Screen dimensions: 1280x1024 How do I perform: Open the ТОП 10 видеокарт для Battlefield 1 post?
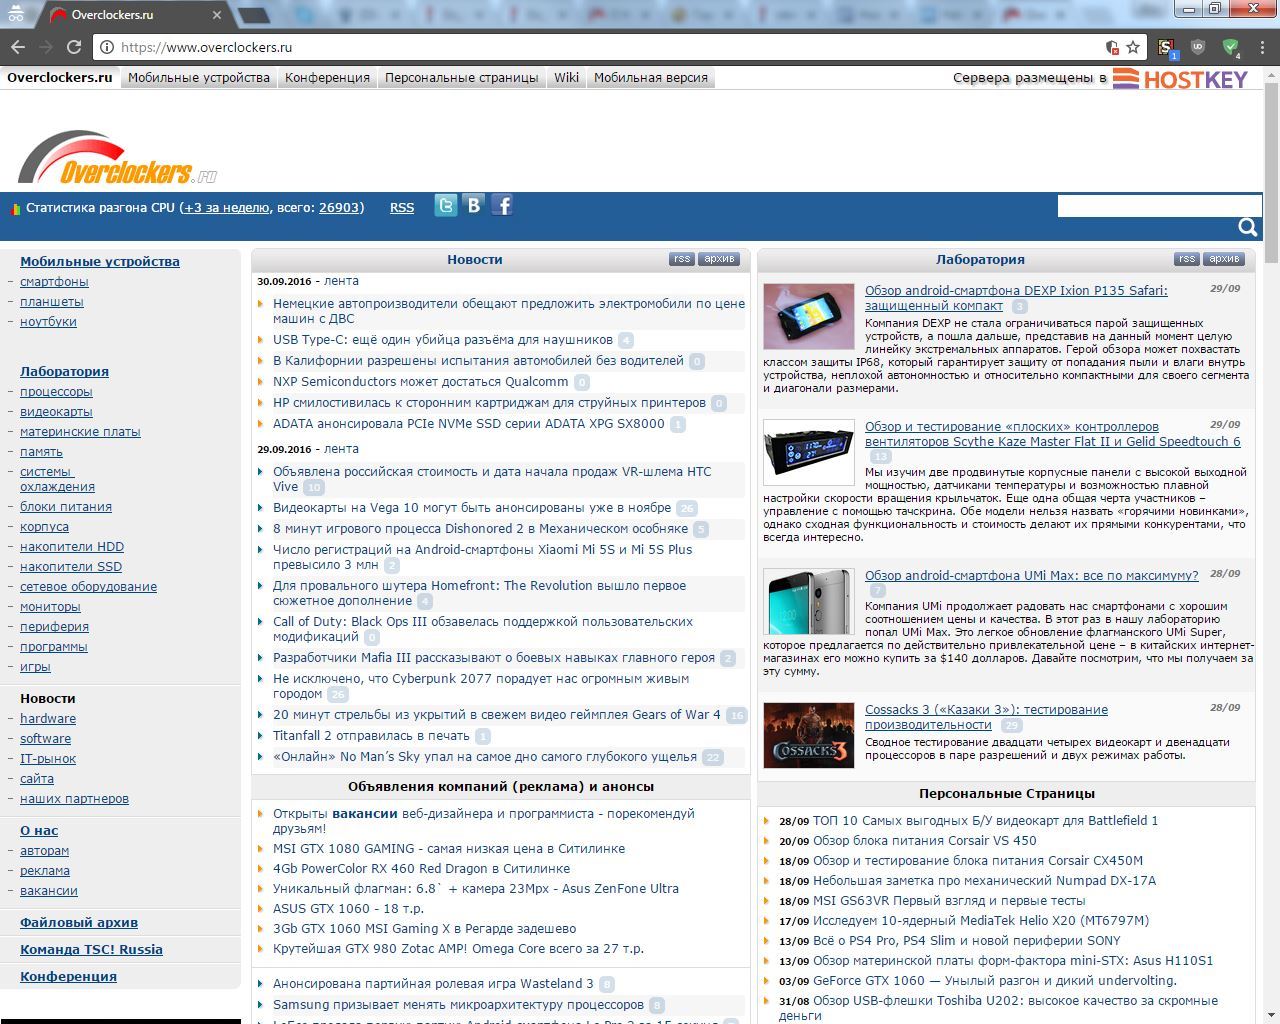pos(985,821)
